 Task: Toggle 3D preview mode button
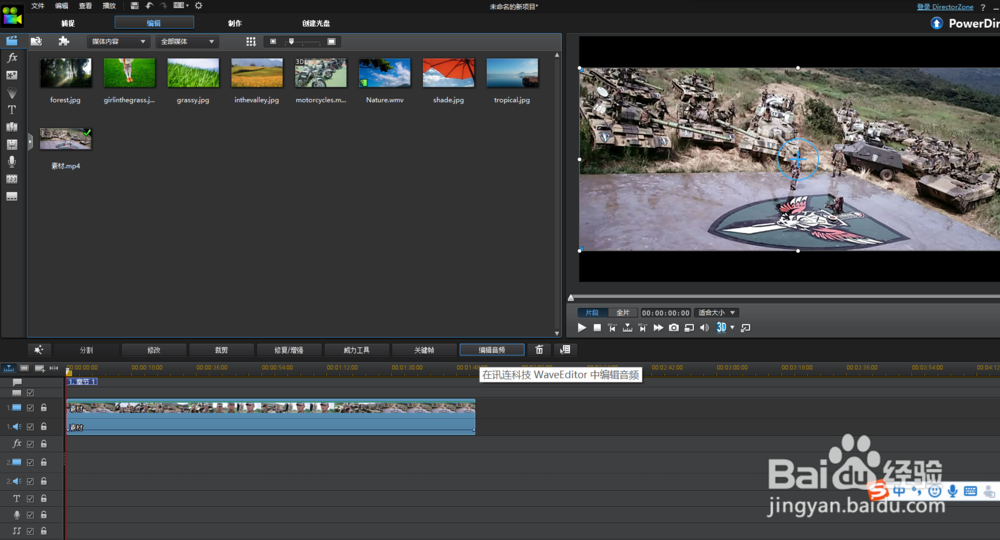pyautogui.click(x=721, y=328)
